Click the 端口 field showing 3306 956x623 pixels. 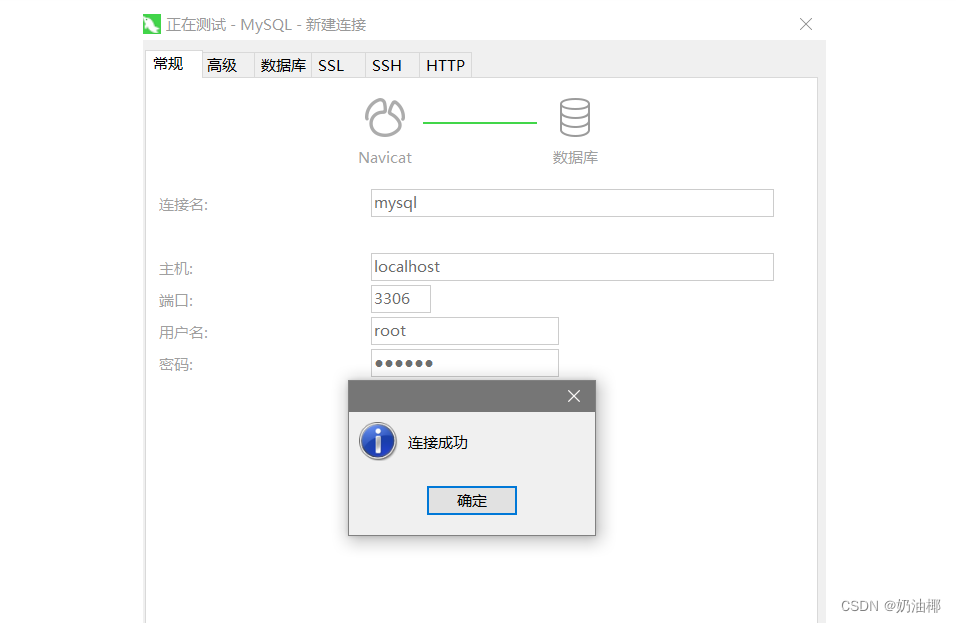click(401, 299)
